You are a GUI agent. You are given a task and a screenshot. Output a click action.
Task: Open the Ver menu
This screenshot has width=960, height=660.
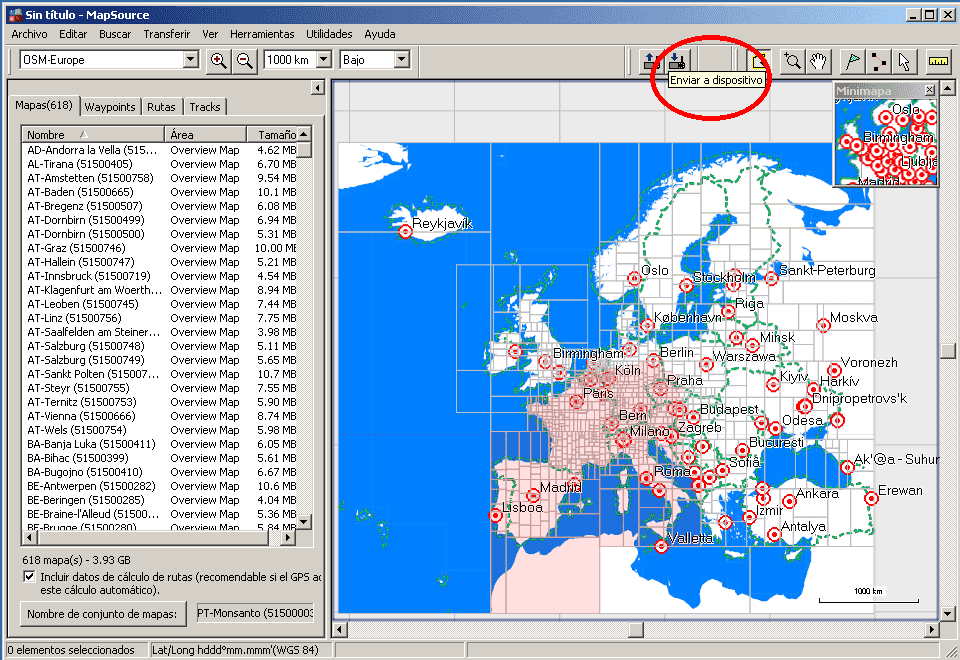pyautogui.click(x=210, y=34)
